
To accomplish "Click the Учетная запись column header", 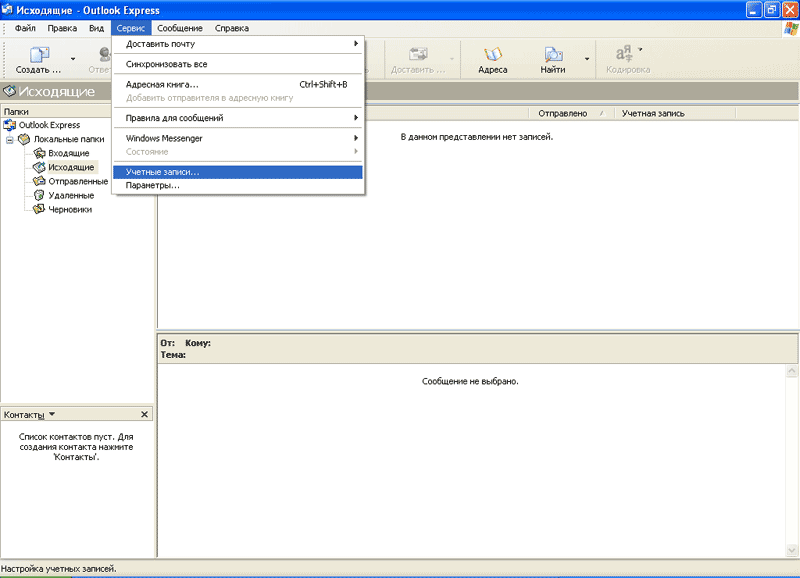I will click(x=675, y=113).
